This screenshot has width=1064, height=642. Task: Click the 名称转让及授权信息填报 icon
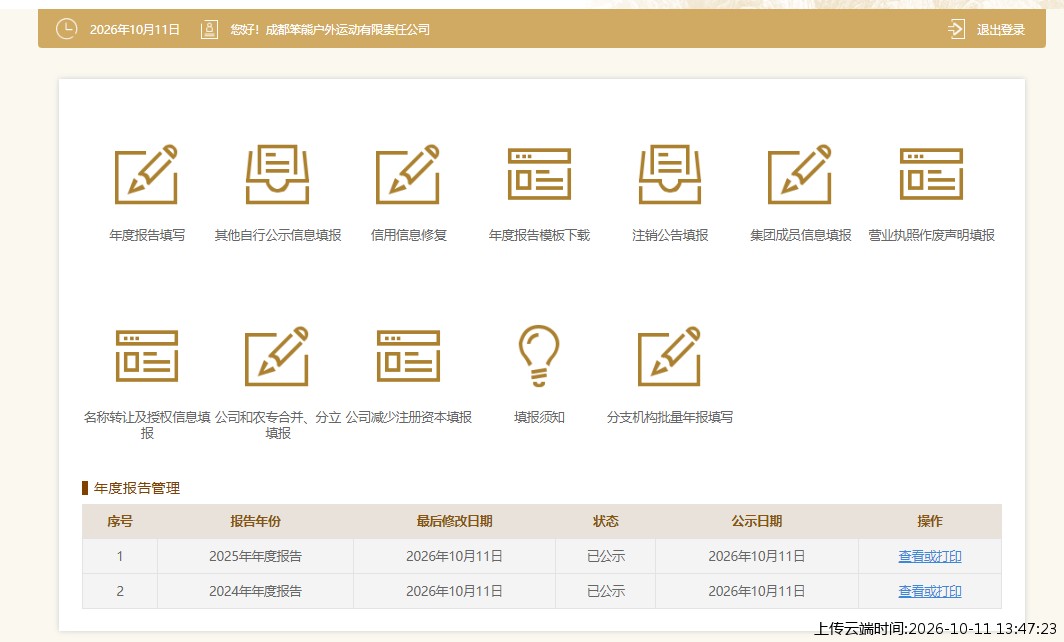[147, 356]
